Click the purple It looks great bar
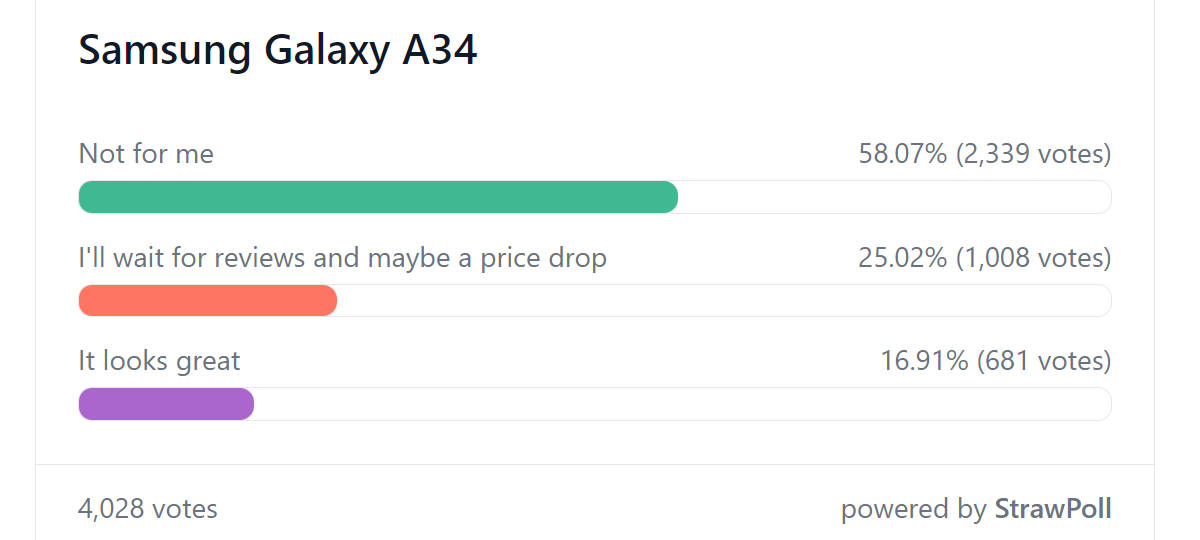 [166, 404]
